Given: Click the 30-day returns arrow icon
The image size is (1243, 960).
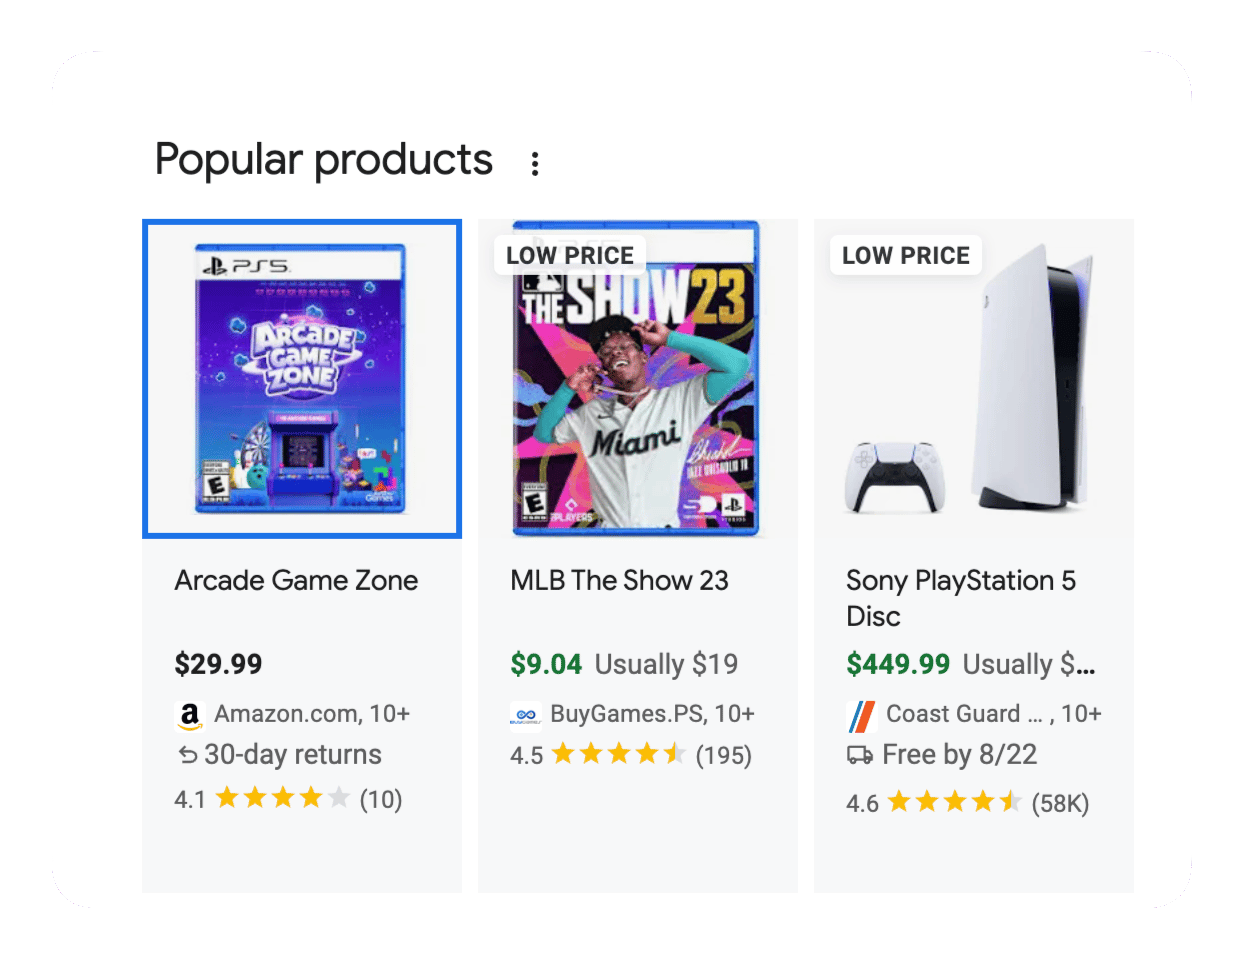Looking at the screenshot, I should point(187,755).
